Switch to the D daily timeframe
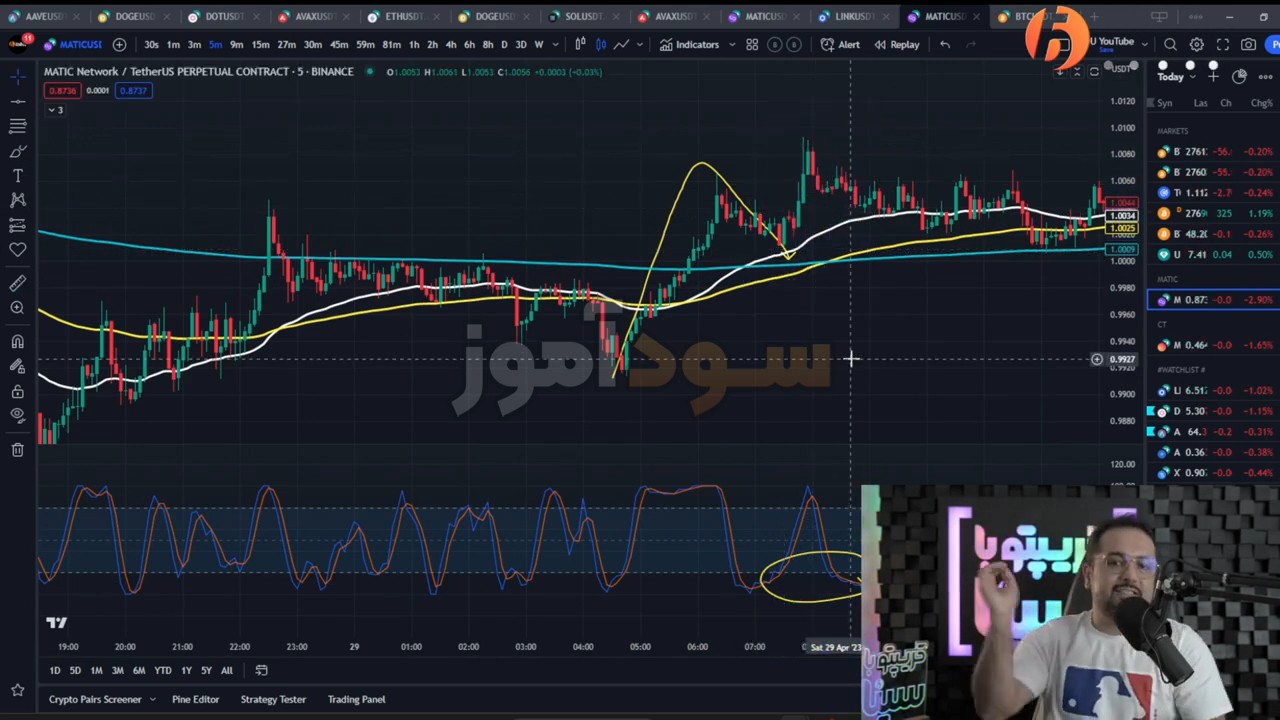This screenshot has height=720, width=1280. pos(504,44)
